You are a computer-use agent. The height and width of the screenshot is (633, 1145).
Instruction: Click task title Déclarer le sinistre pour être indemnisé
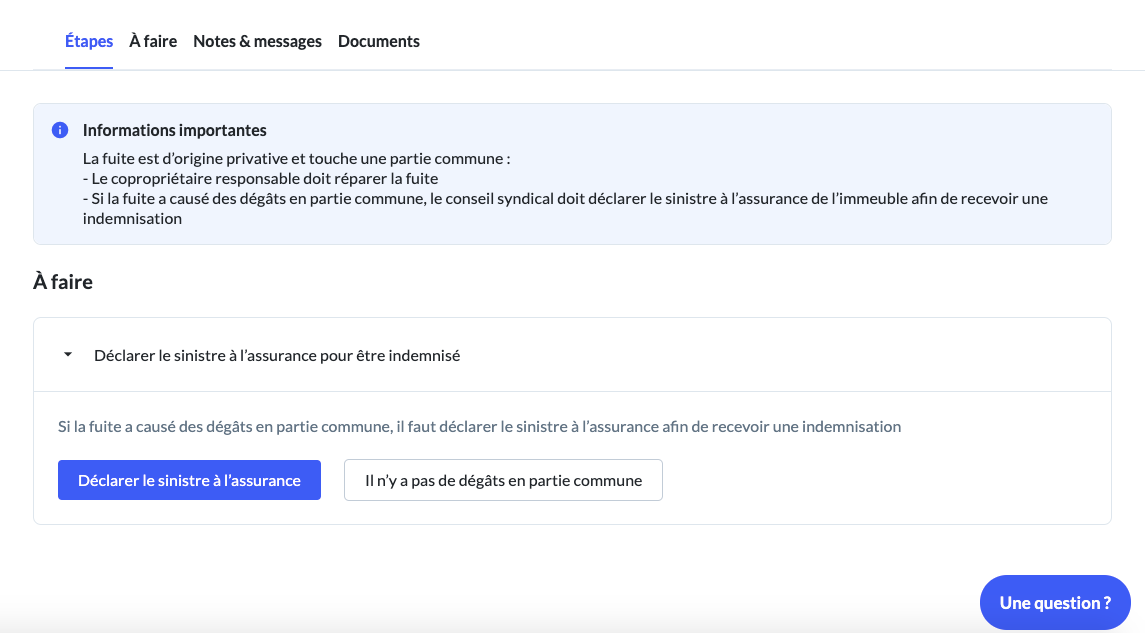[277, 356]
